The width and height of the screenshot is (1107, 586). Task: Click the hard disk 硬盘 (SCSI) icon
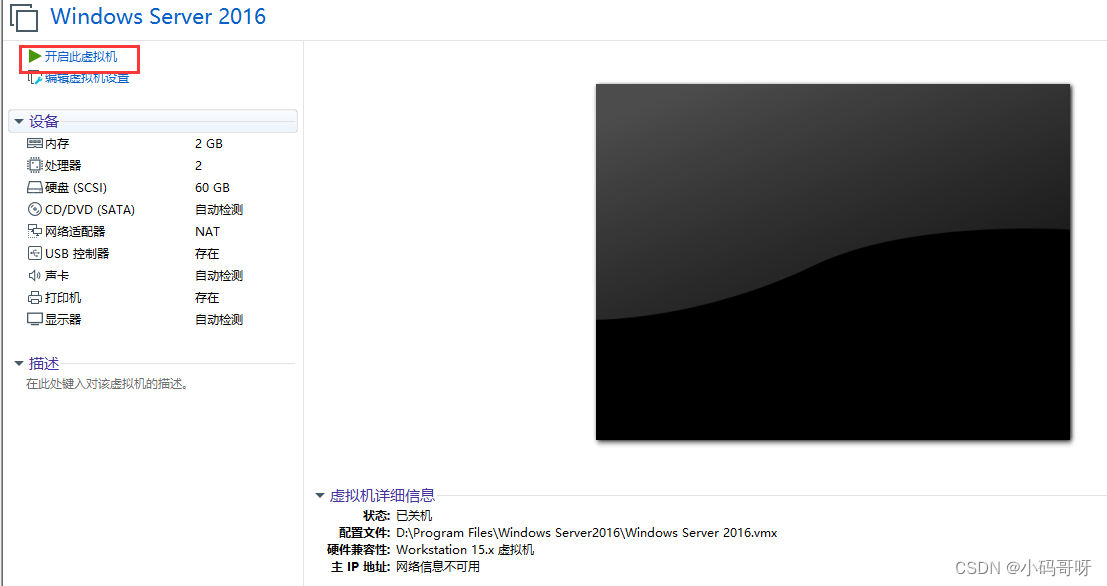click(x=35, y=188)
